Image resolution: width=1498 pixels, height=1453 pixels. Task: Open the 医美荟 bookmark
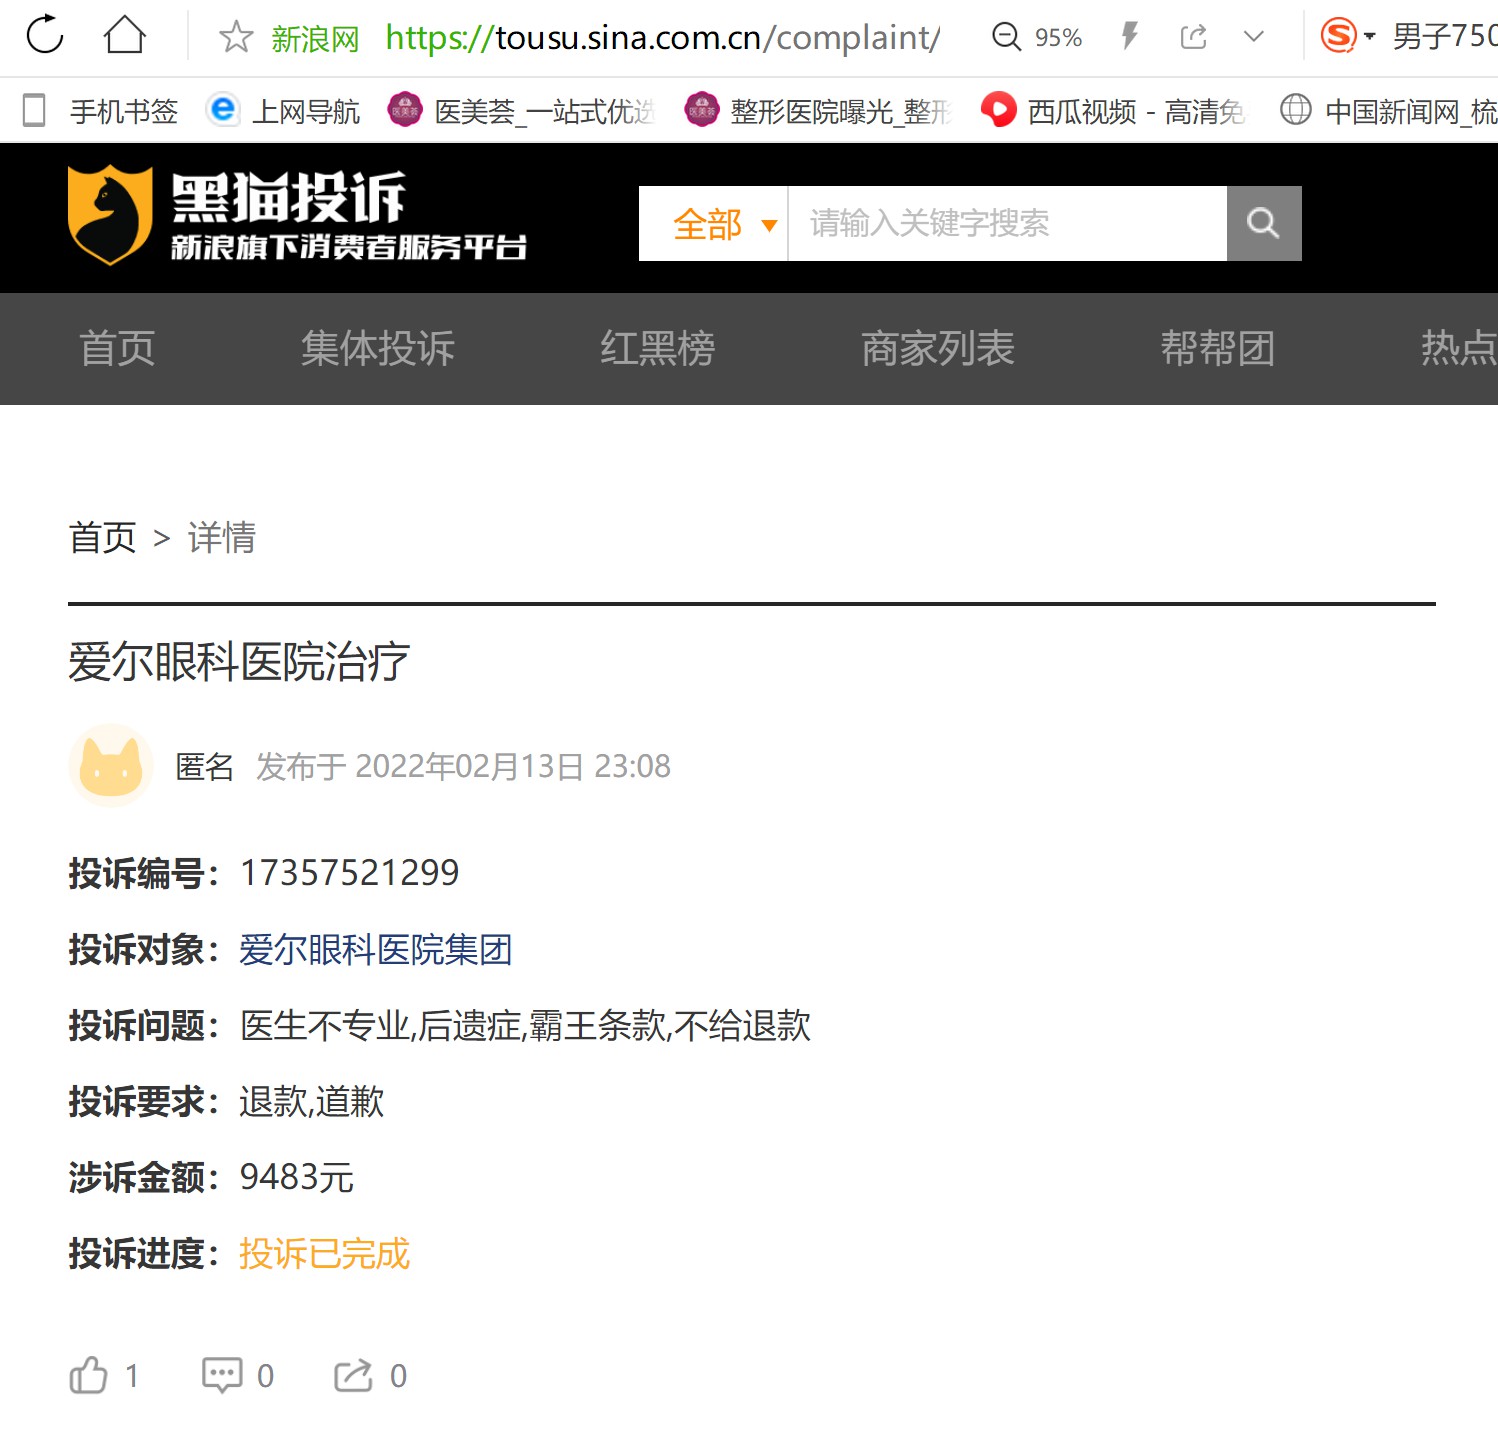[x=521, y=110]
